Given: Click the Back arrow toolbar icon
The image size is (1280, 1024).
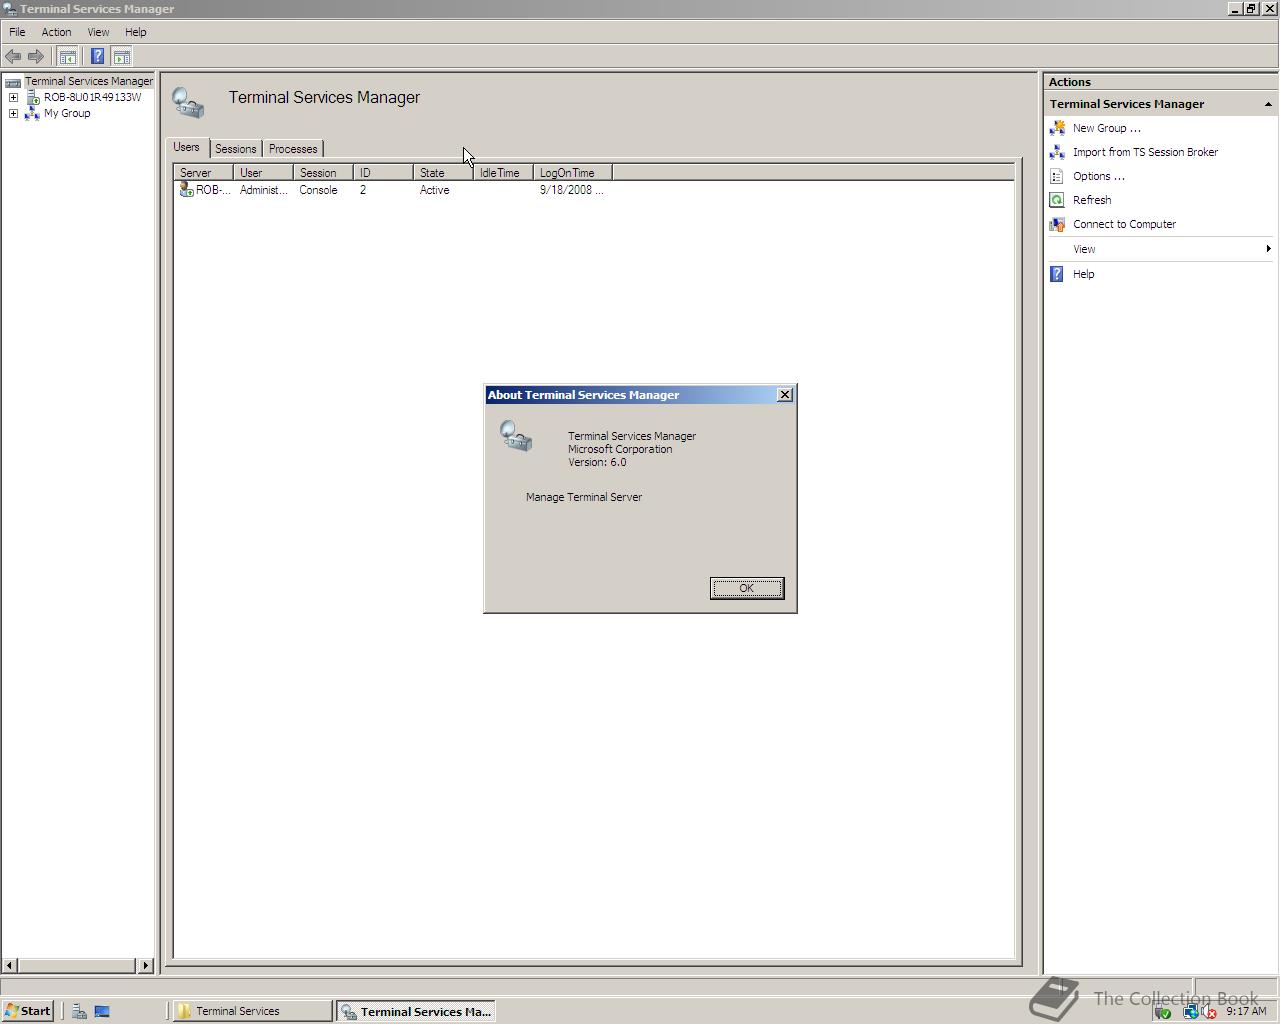Looking at the screenshot, I should (13, 57).
